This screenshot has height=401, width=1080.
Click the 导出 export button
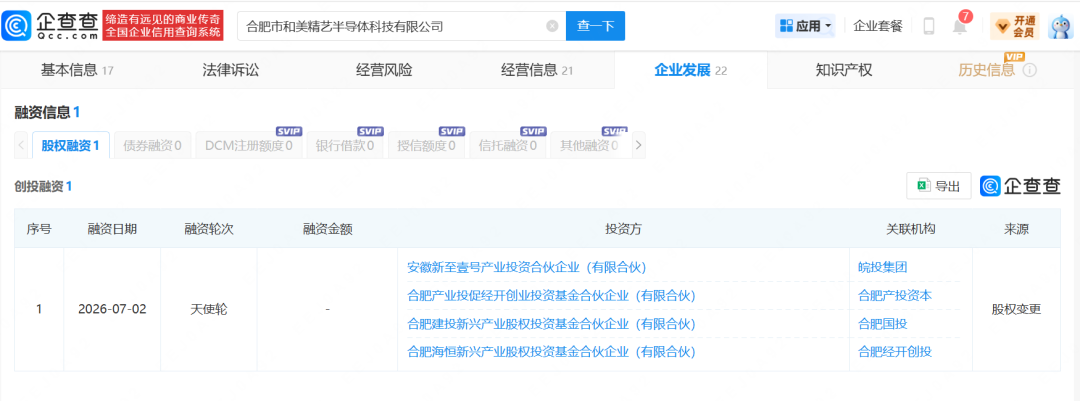click(939, 185)
